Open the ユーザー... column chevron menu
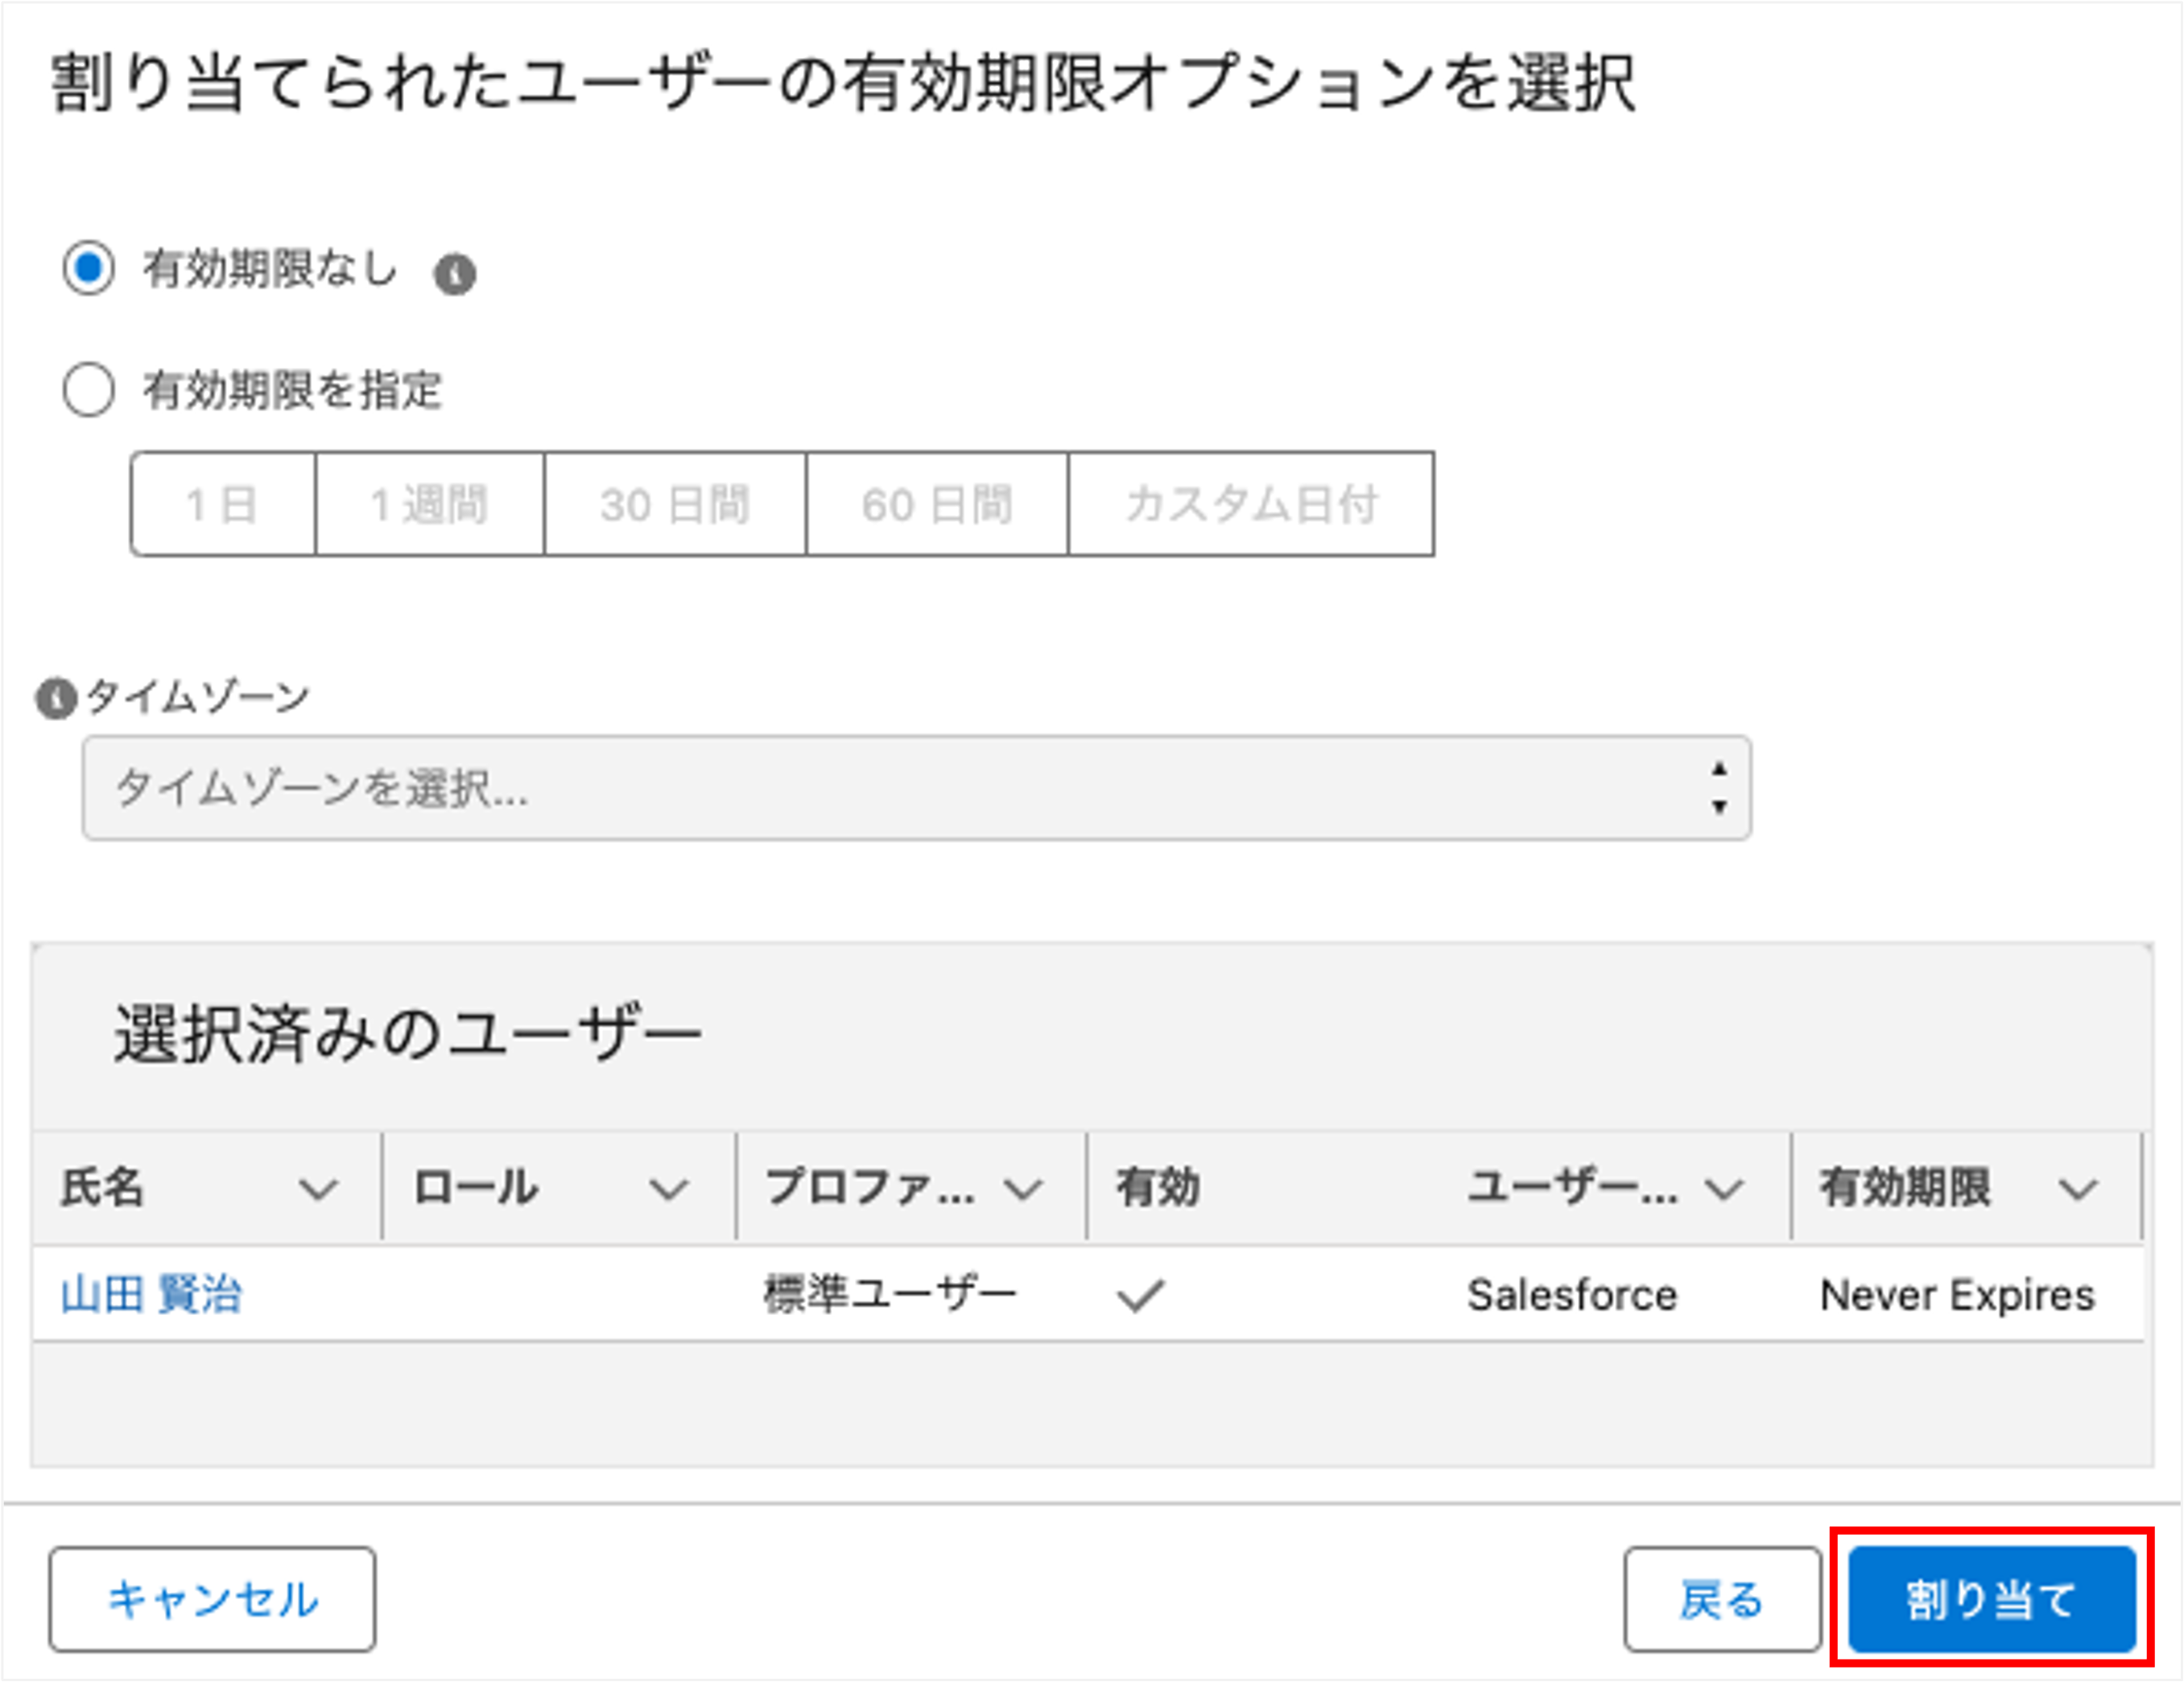Viewport: 2184px width, 1682px height. (1724, 1189)
